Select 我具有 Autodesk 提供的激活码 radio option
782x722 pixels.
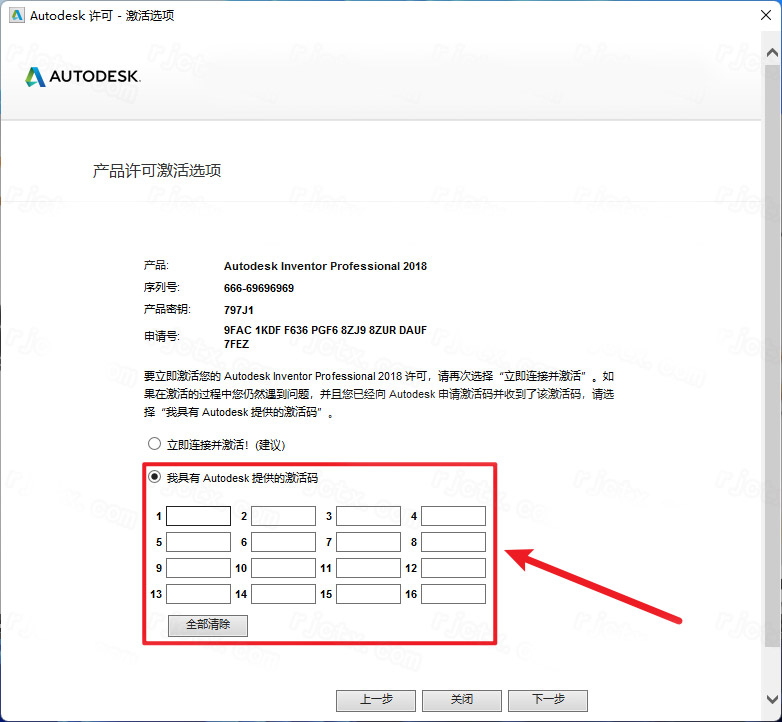pos(155,477)
